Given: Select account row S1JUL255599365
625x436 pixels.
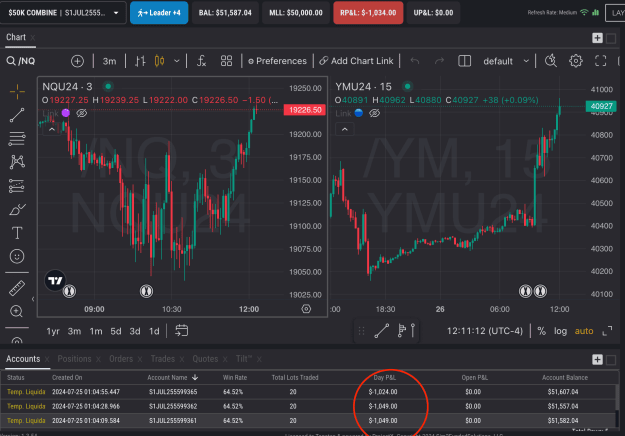Looking at the screenshot, I should tap(308, 392).
